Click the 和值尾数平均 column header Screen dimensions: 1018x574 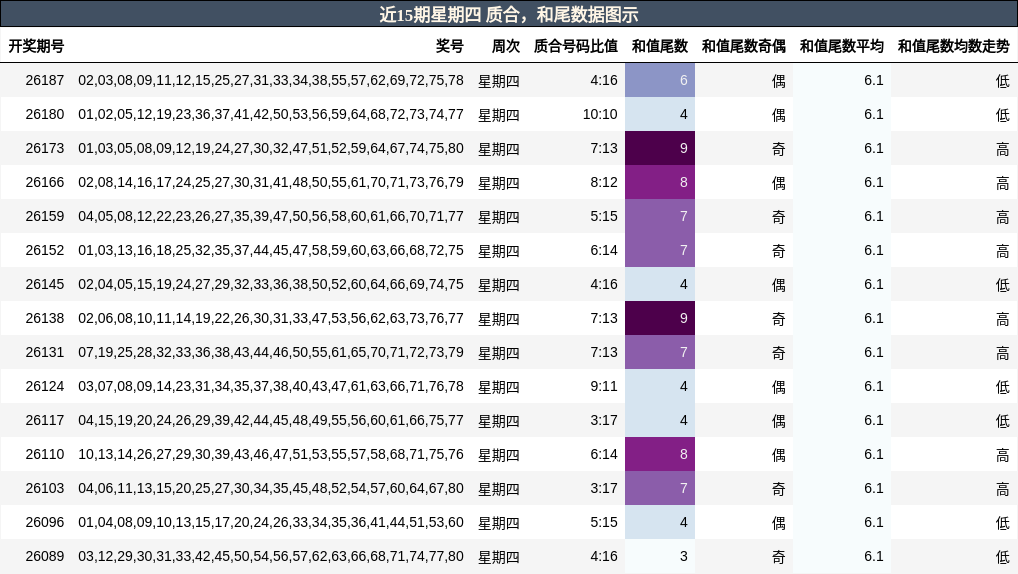point(842,46)
